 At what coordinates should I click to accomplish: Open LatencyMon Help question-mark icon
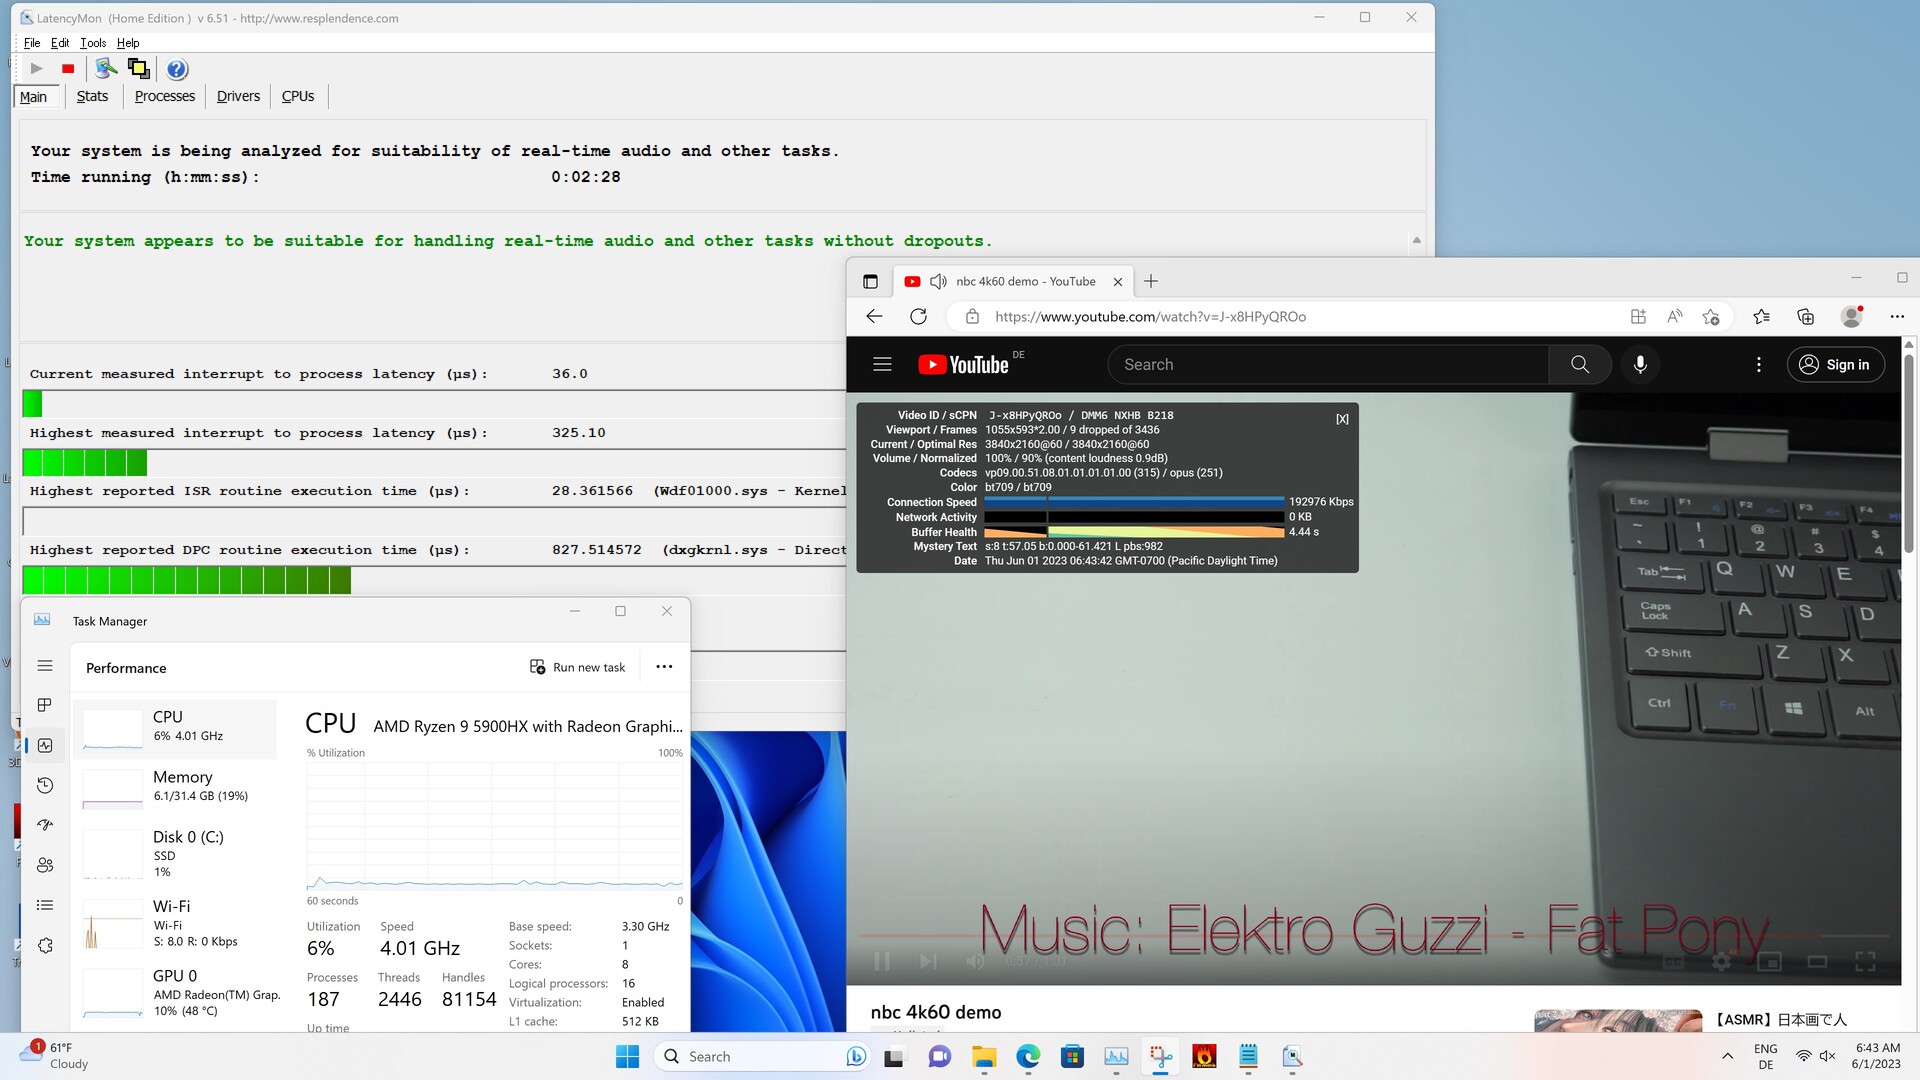[177, 69]
